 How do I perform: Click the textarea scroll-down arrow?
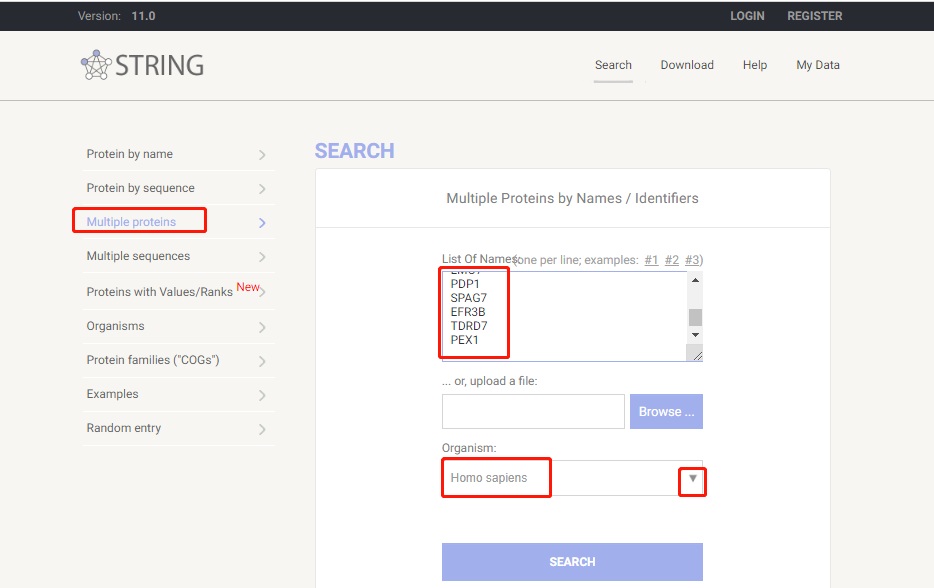coord(695,335)
